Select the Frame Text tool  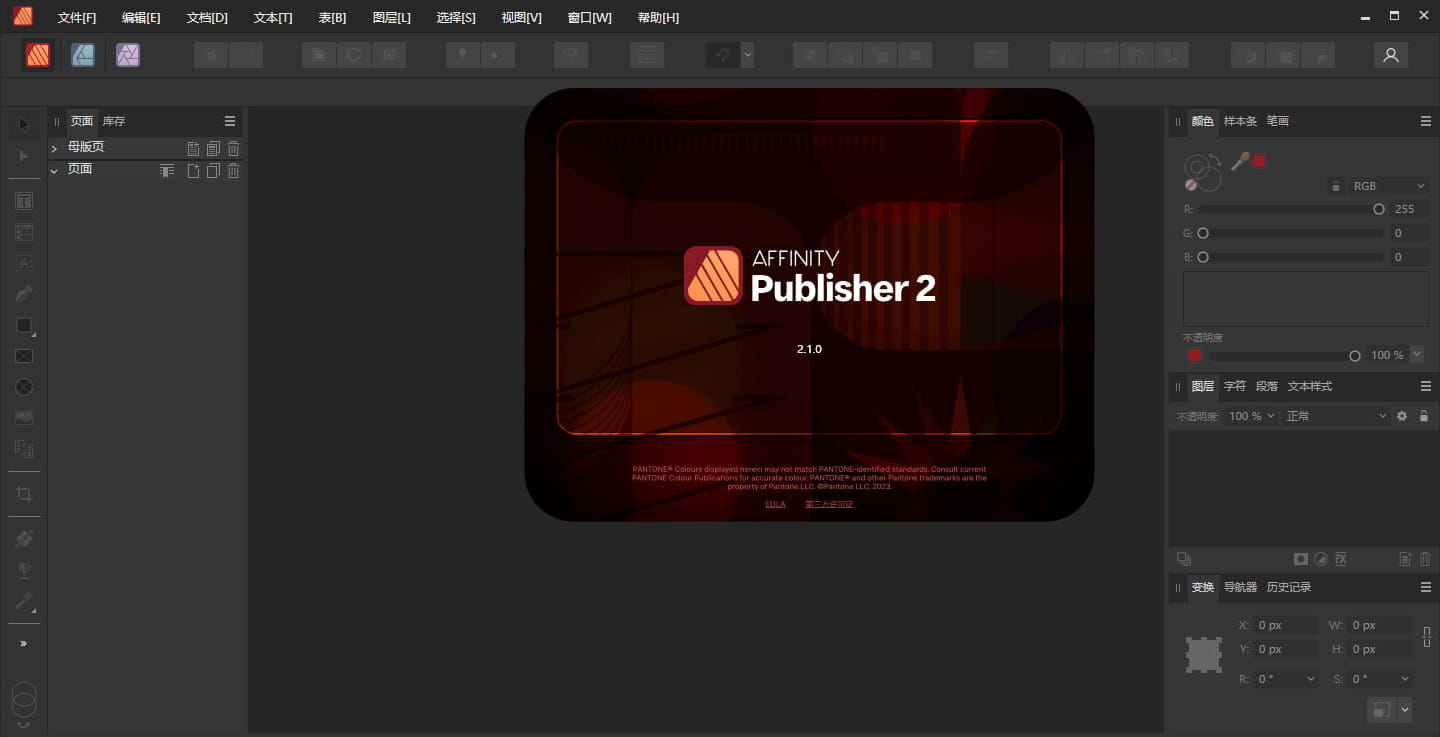(x=24, y=201)
